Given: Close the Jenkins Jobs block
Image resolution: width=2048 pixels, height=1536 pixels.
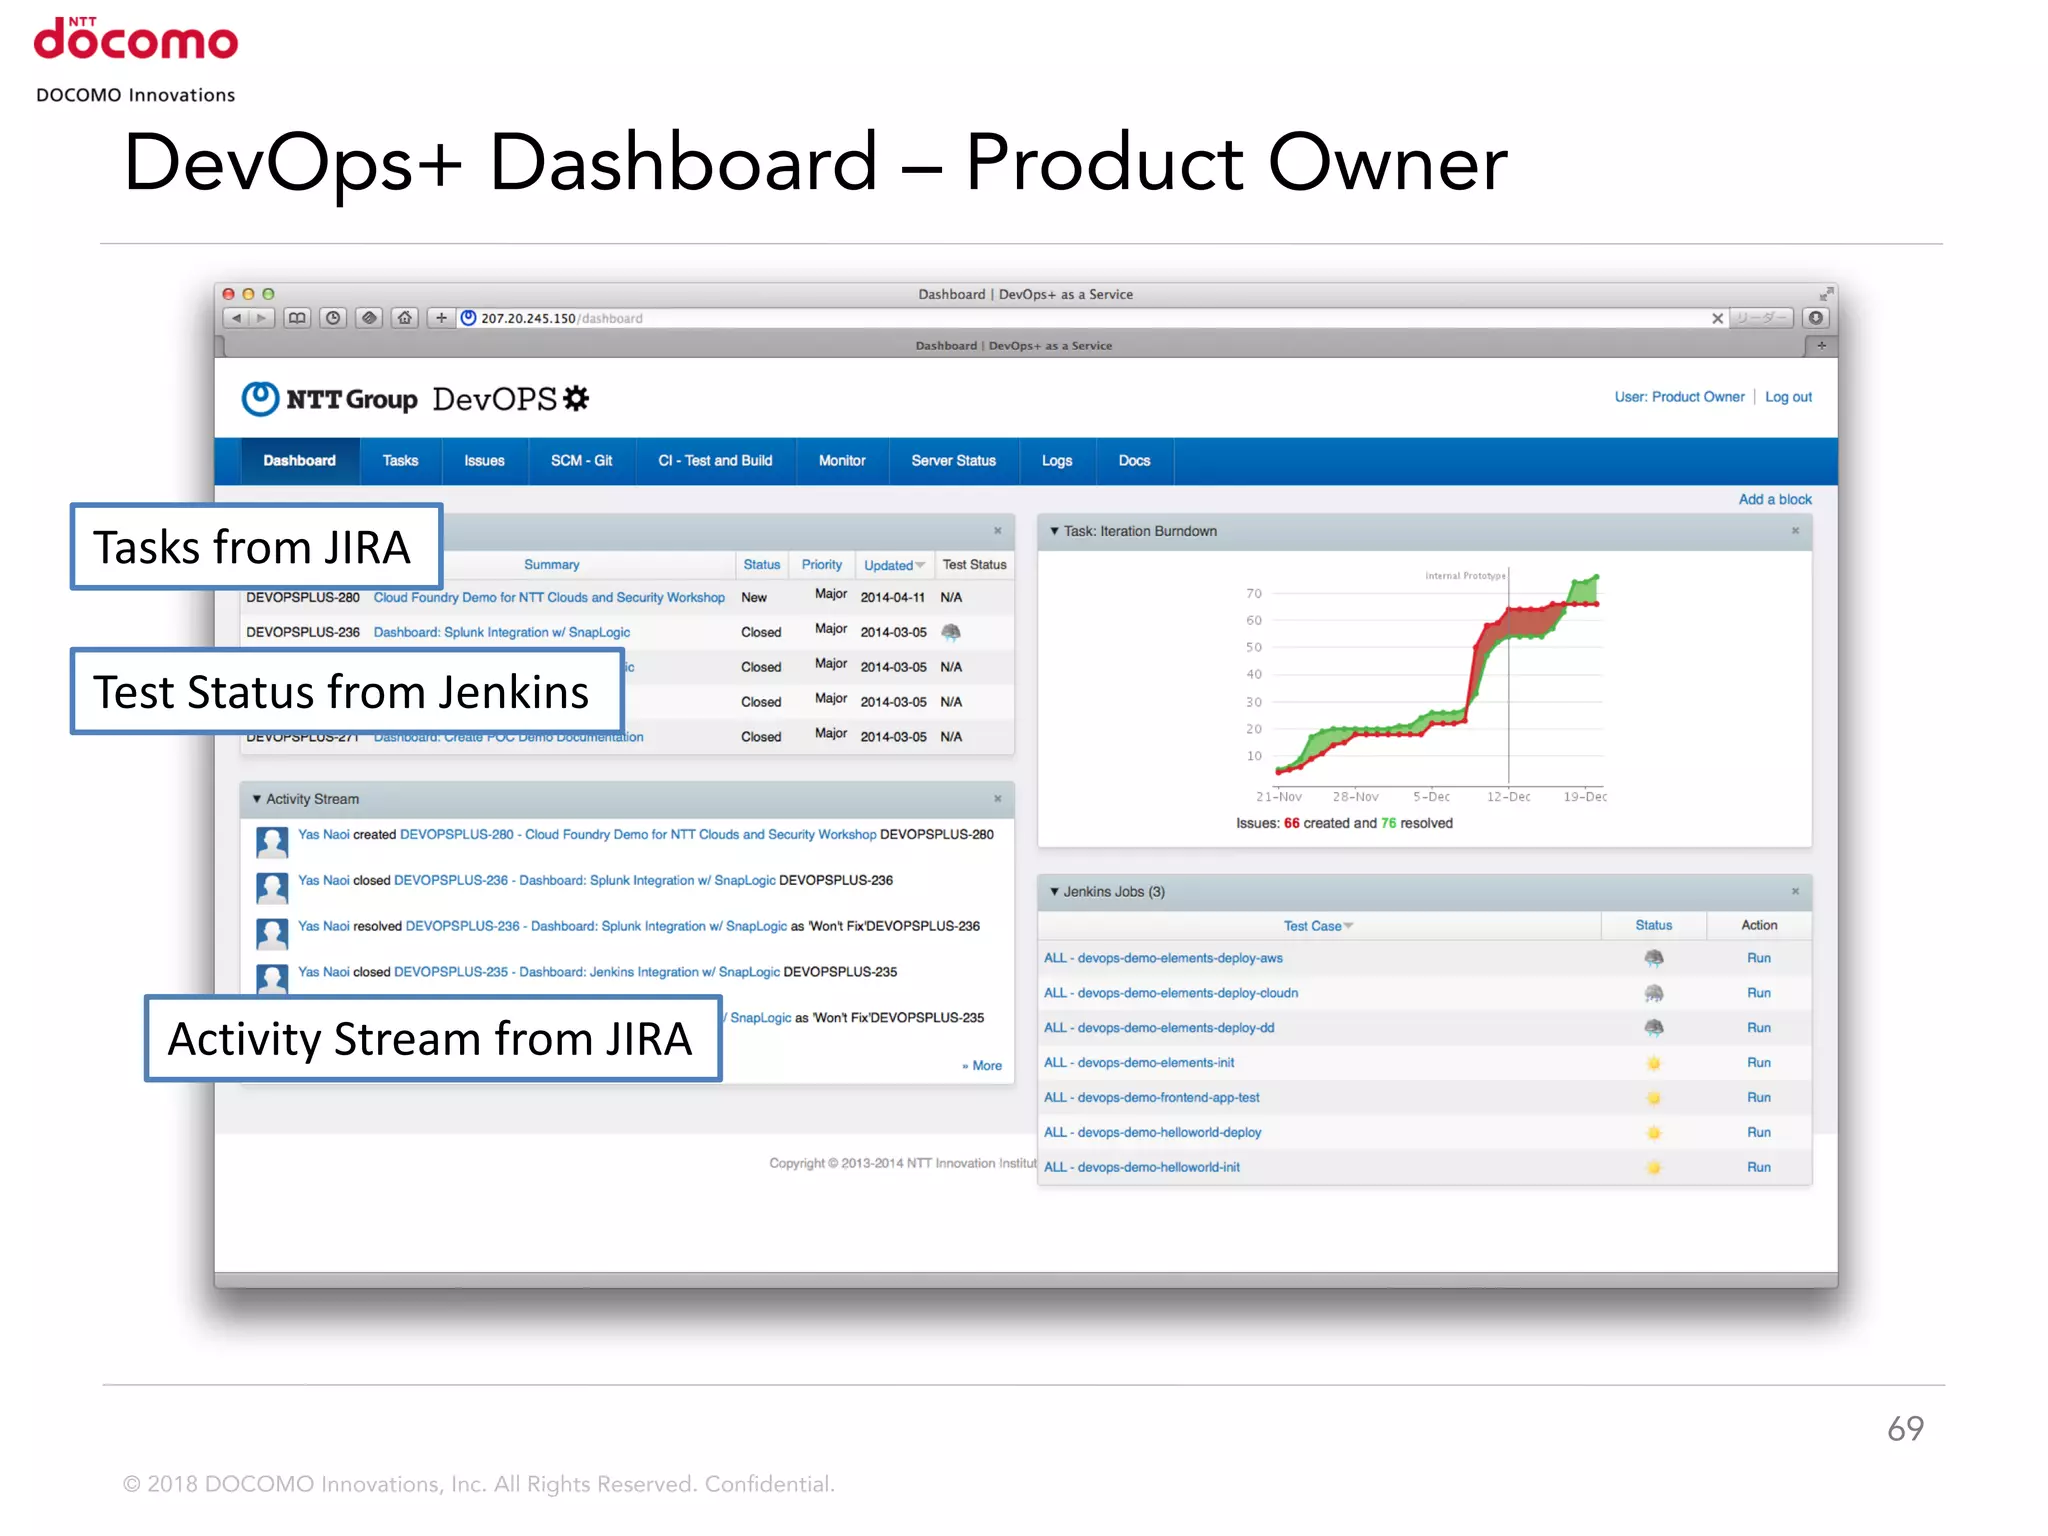Looking at the screenshot, I should point(1795,891).
